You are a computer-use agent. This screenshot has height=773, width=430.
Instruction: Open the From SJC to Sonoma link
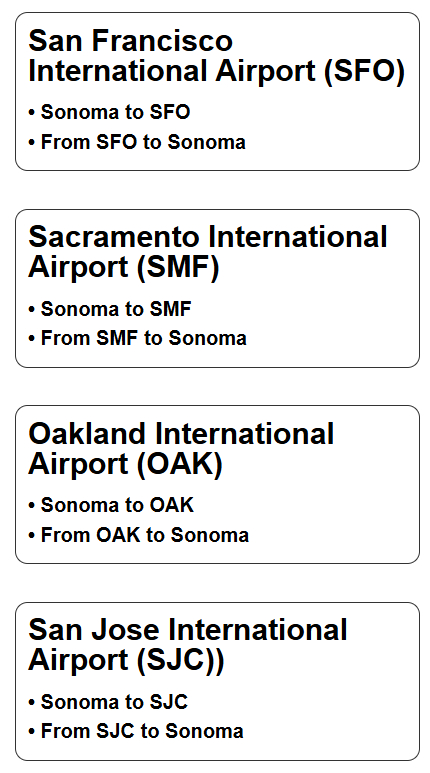tap(142, 731)
